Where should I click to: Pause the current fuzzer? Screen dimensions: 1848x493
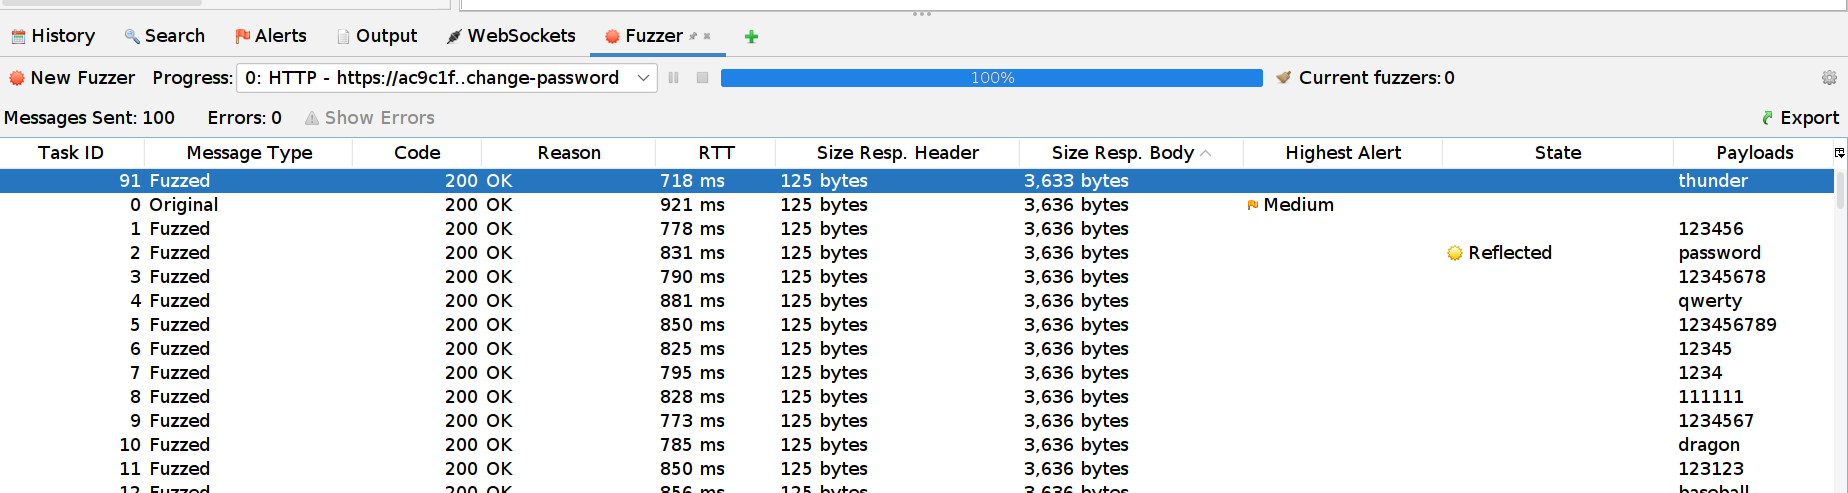tap(674, 78)
